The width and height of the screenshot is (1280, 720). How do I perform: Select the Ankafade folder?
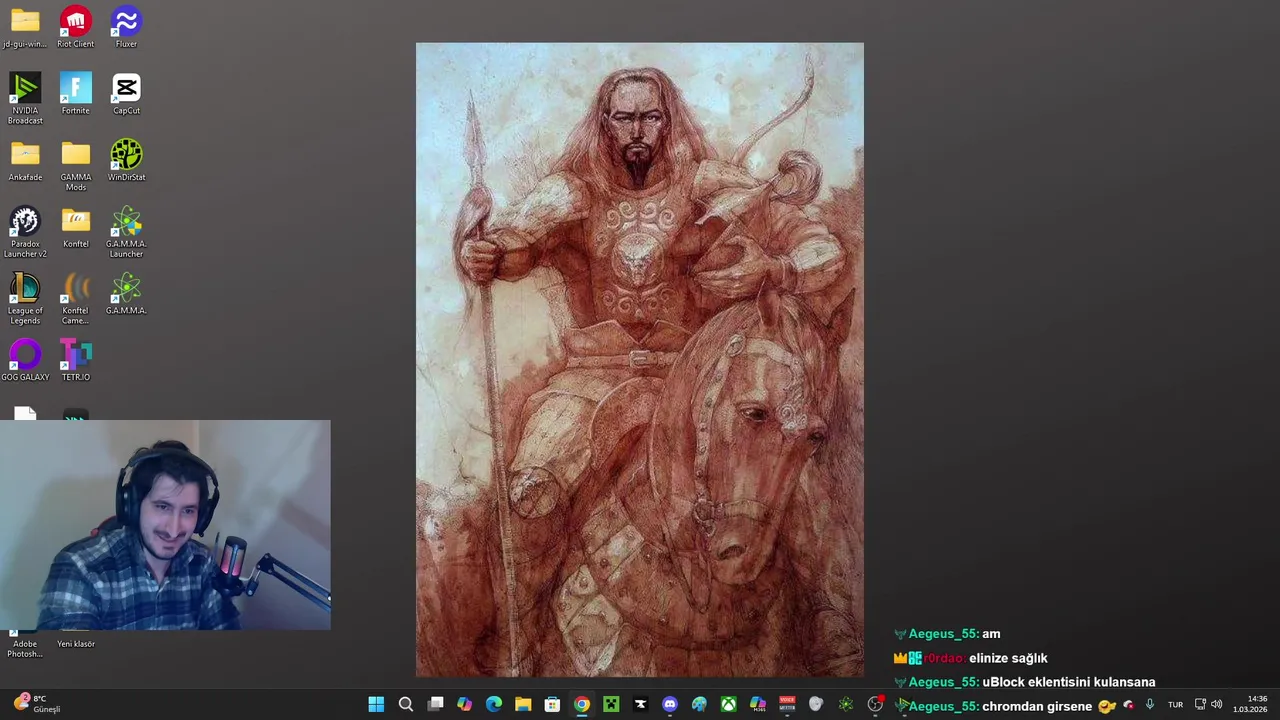click(x=25, y=161)
